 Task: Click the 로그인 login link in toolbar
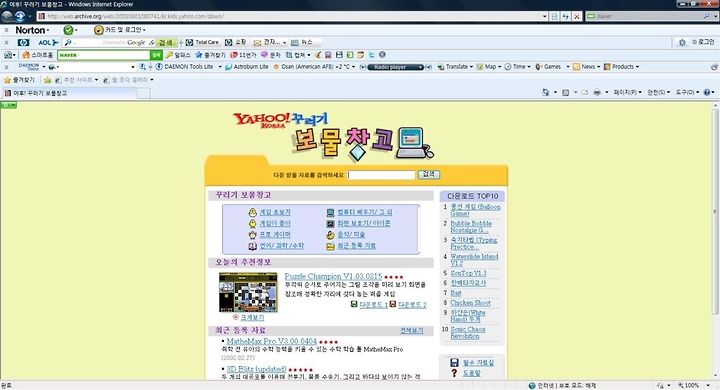point(703,42)
